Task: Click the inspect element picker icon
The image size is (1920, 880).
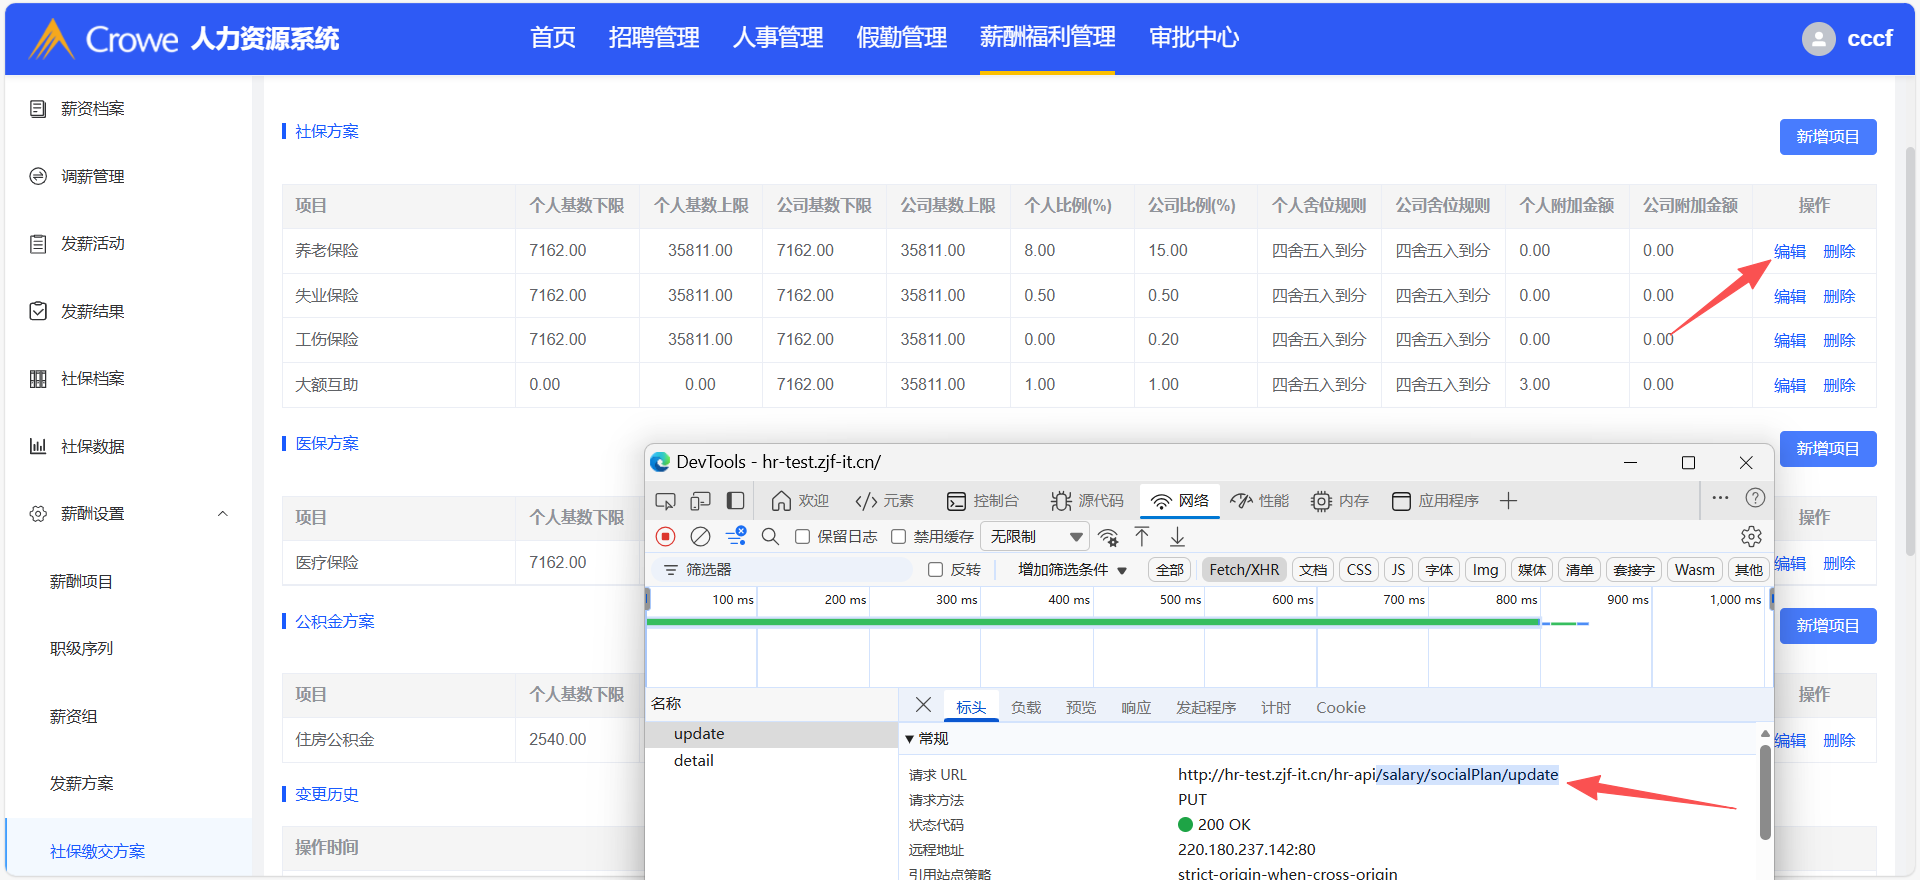Action: tap(665, 501)
